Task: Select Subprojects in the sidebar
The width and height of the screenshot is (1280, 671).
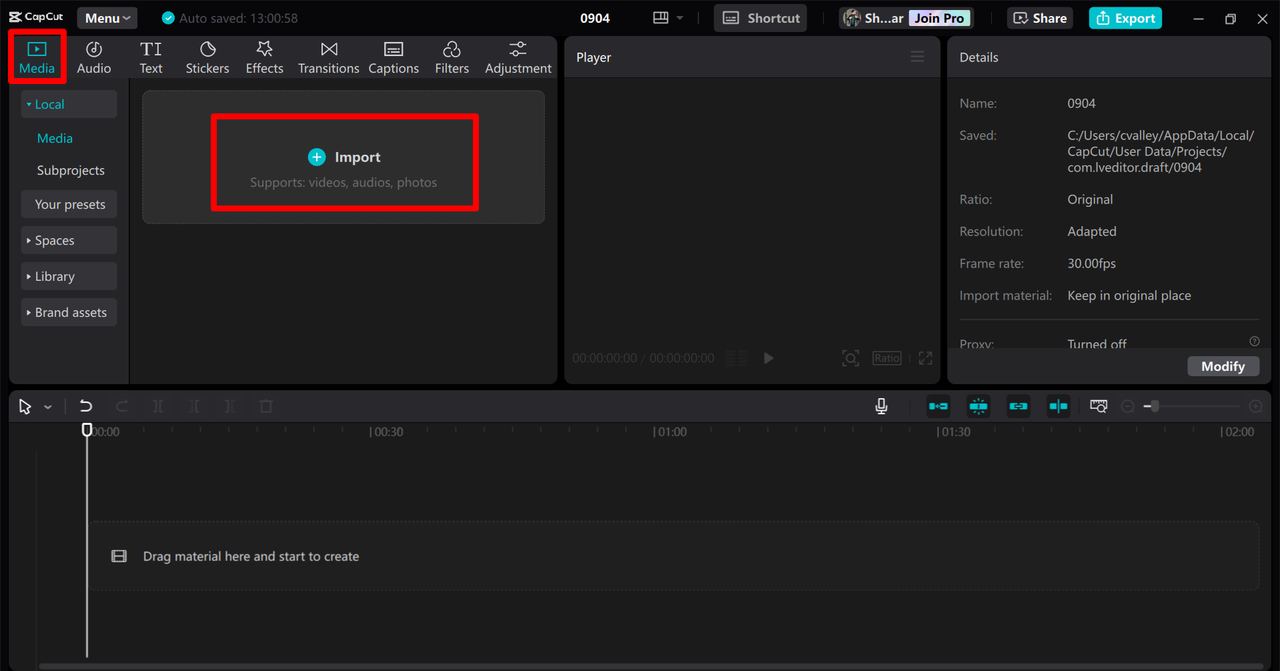Action: tap(71, 170)
